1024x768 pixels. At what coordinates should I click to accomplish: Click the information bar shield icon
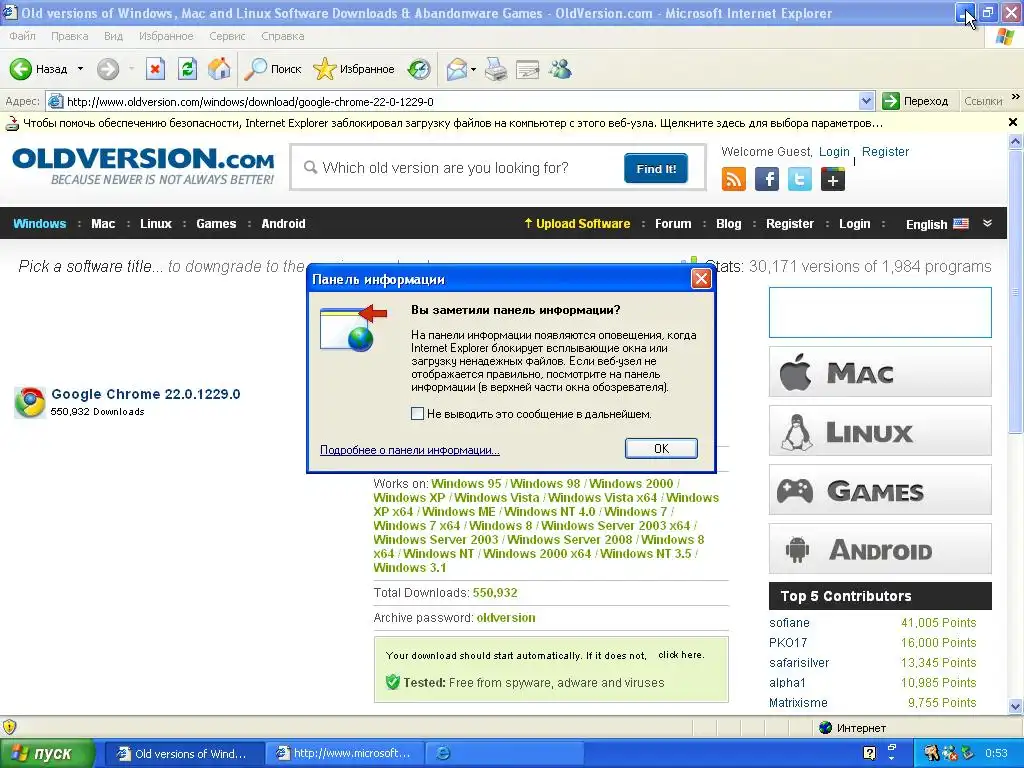[x=12, y=123]
